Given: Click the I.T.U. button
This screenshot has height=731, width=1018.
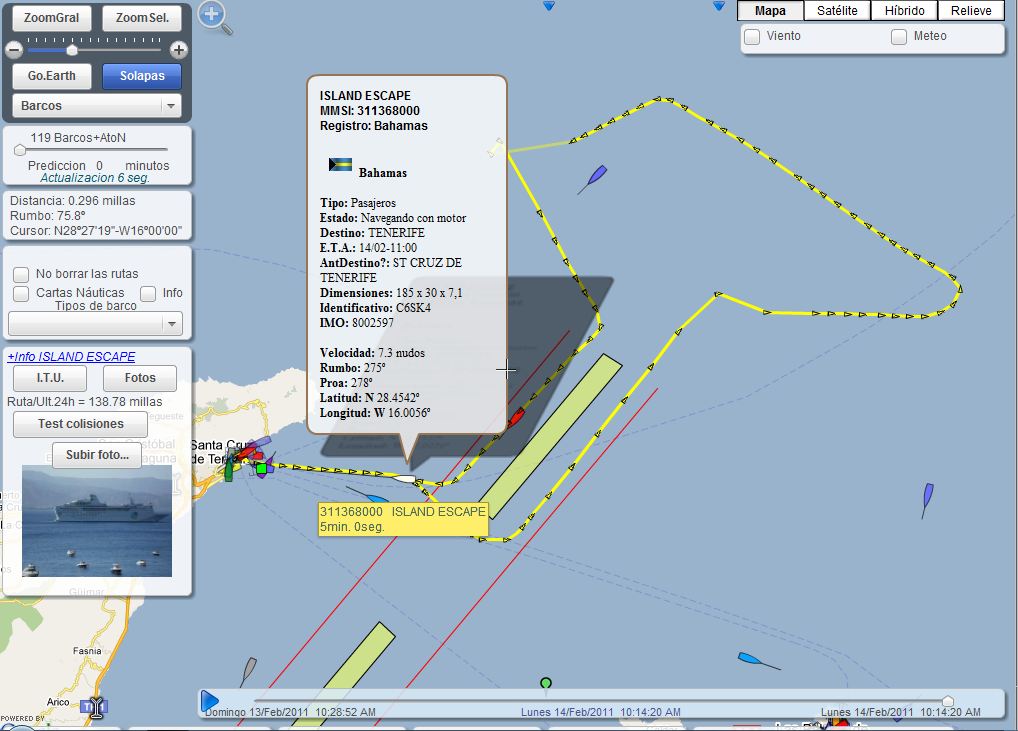Looking at the screenshot, I should coord(50,378).
